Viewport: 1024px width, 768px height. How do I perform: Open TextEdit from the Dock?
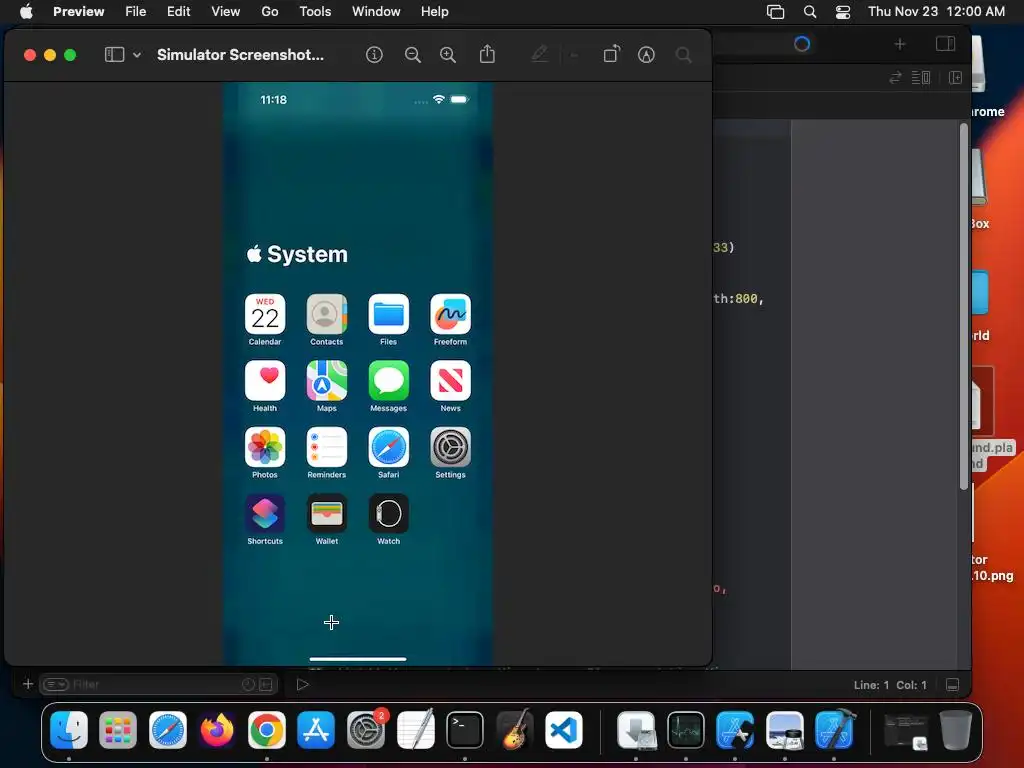click(415, 730)
